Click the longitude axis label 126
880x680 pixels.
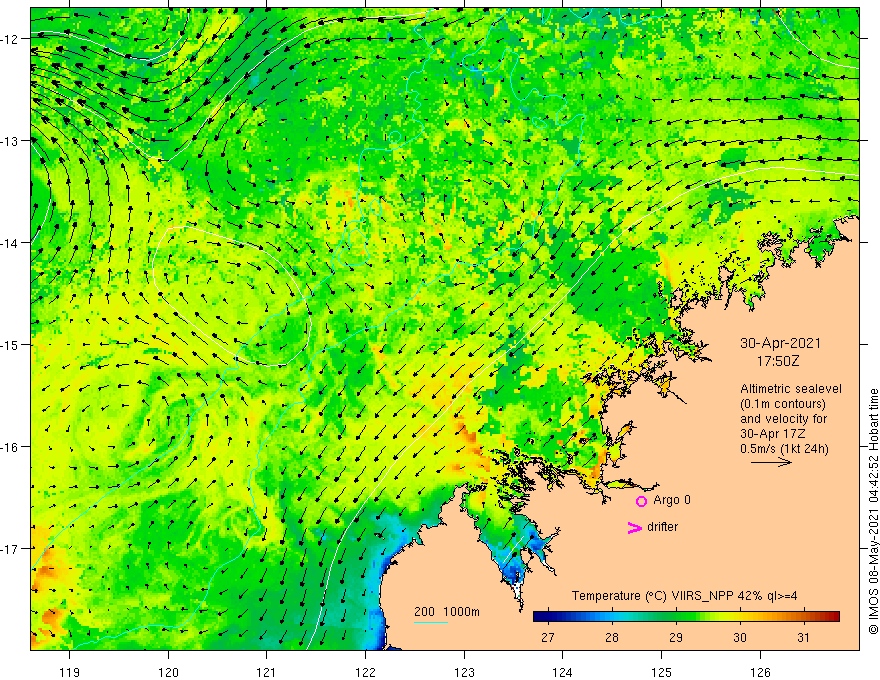point(760,672)
